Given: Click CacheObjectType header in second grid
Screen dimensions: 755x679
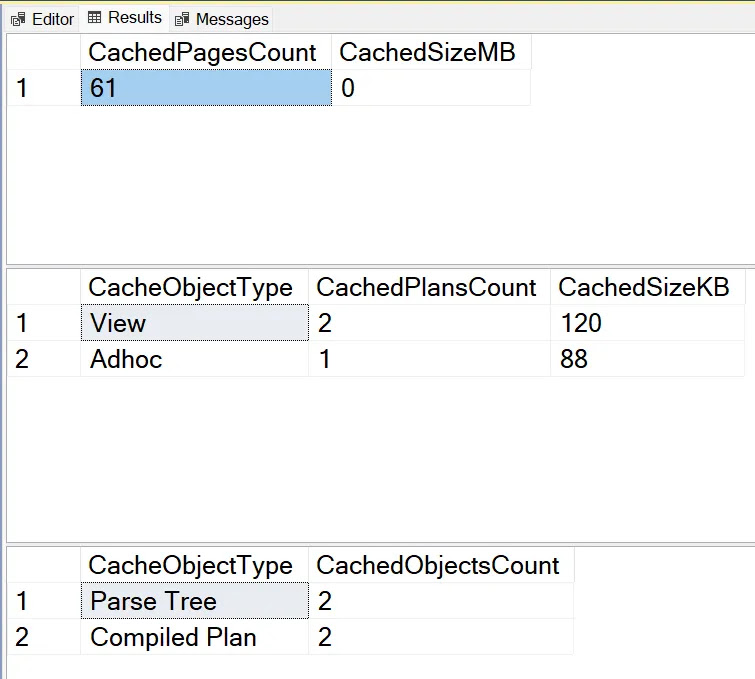Looking at the screenshot, I should pyautogui.click(x=195, y=287).
